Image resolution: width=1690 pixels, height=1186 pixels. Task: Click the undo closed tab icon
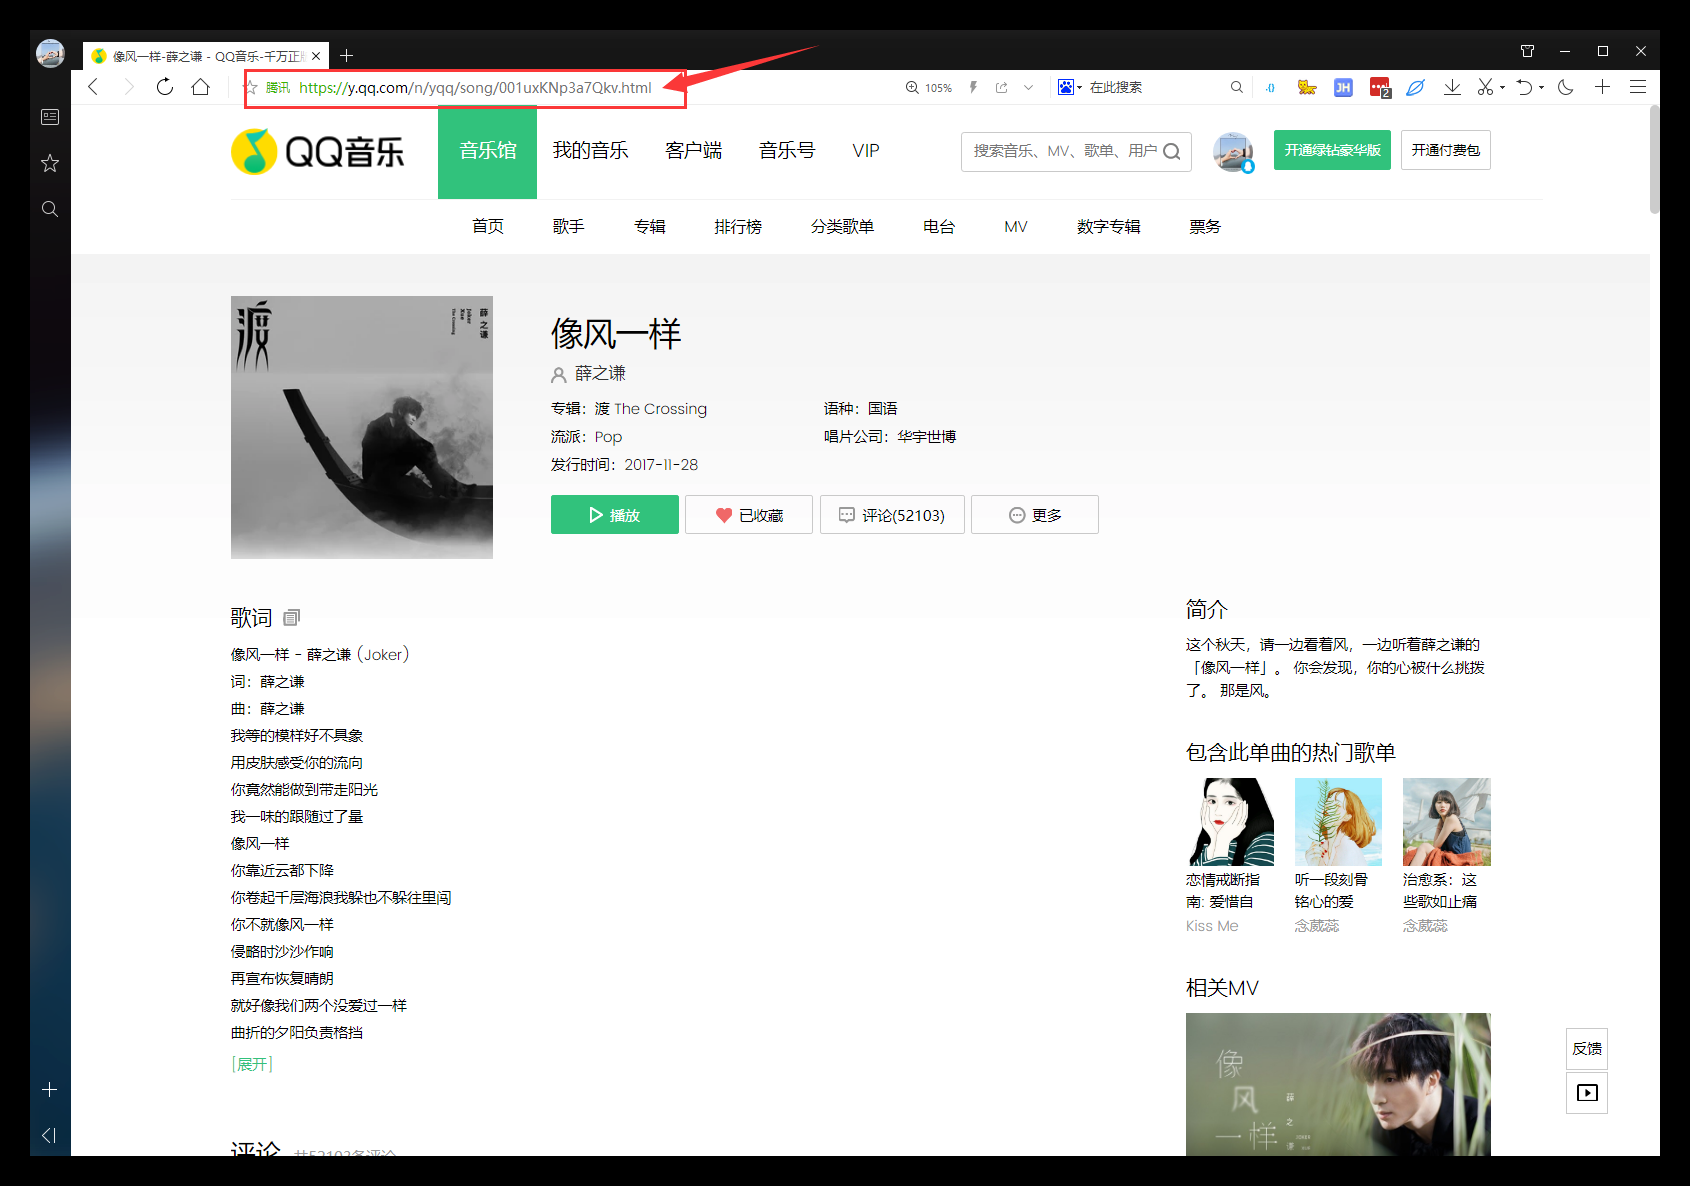tap(1524, 87)
